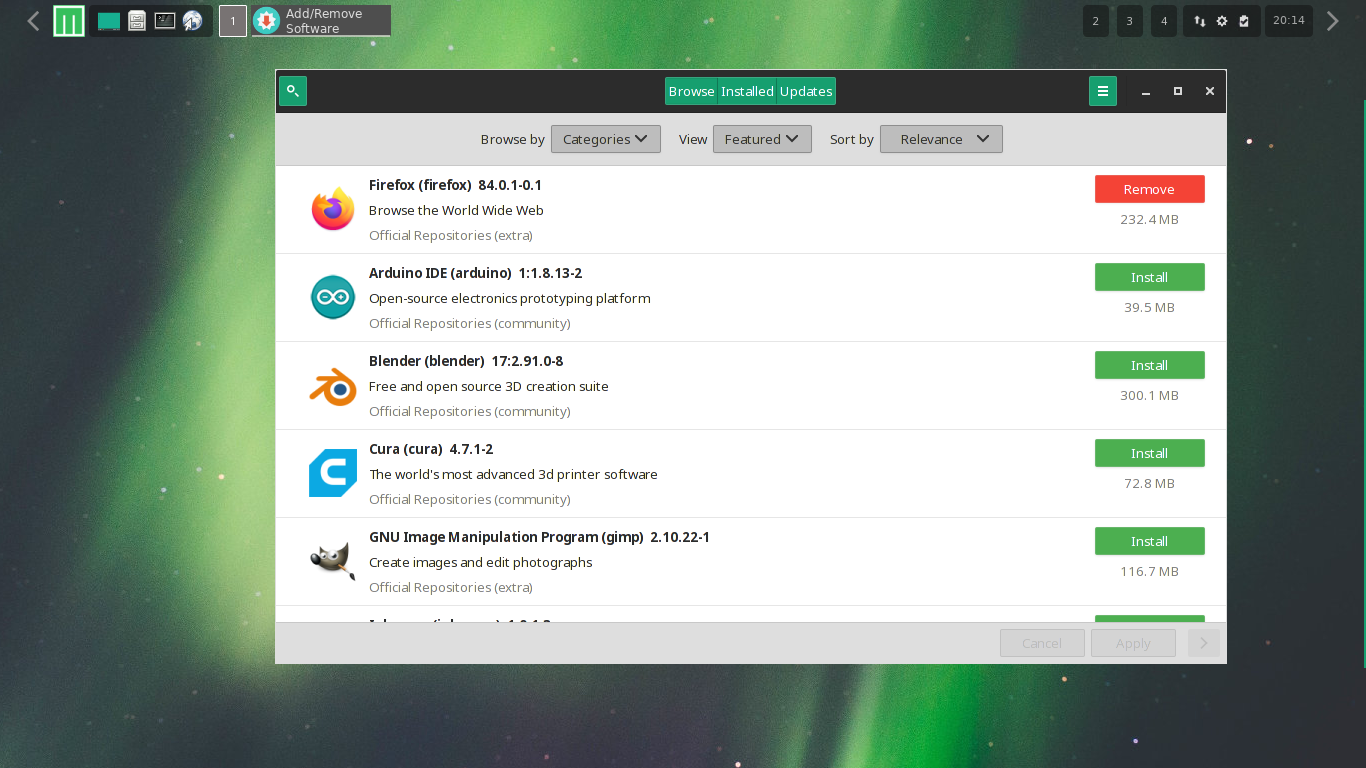Screen dimensions: 1366x768
Task: Switch to workspace 2
Action: (x=1096, y=21)
